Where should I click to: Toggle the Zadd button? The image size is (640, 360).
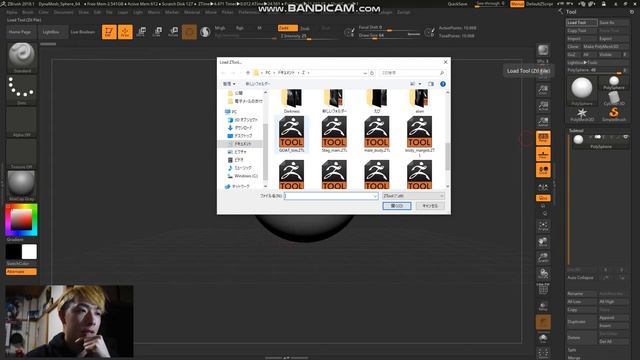[x=287, y=28]
